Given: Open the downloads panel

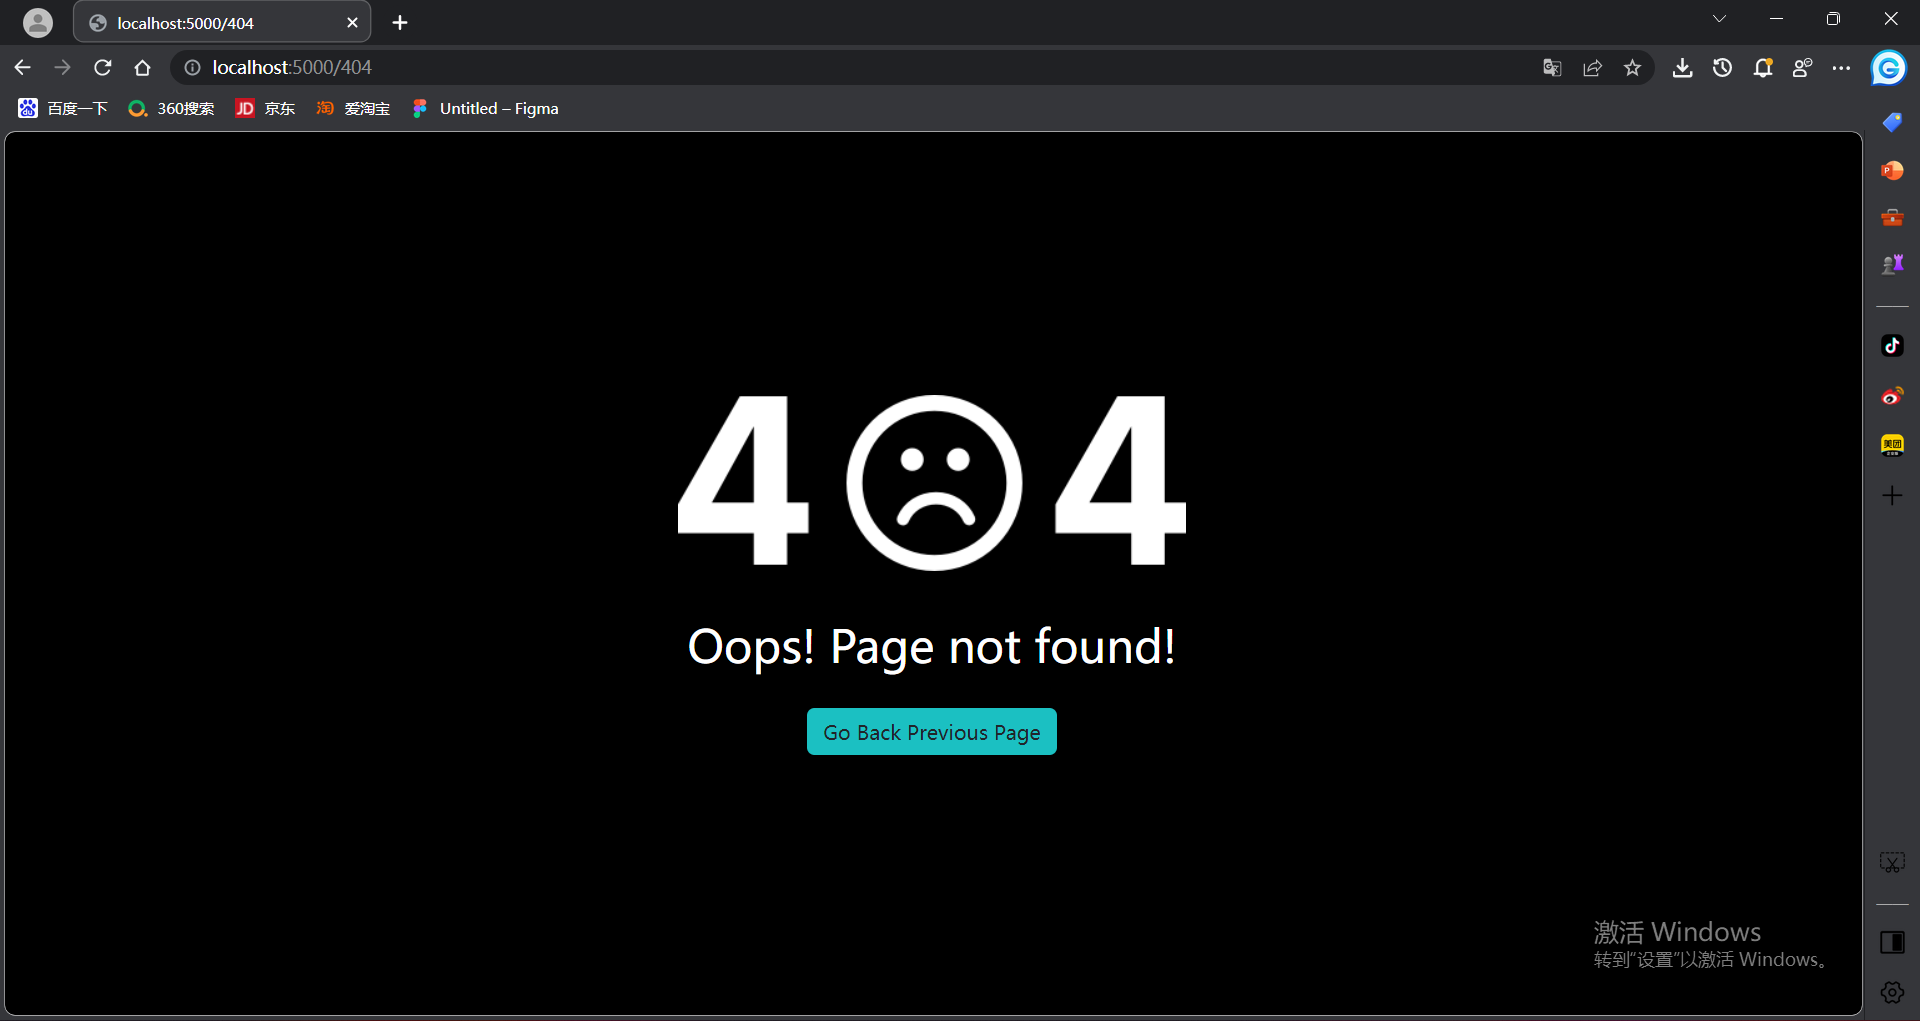Looking at the screenshot, I should tap(1682, 67).
